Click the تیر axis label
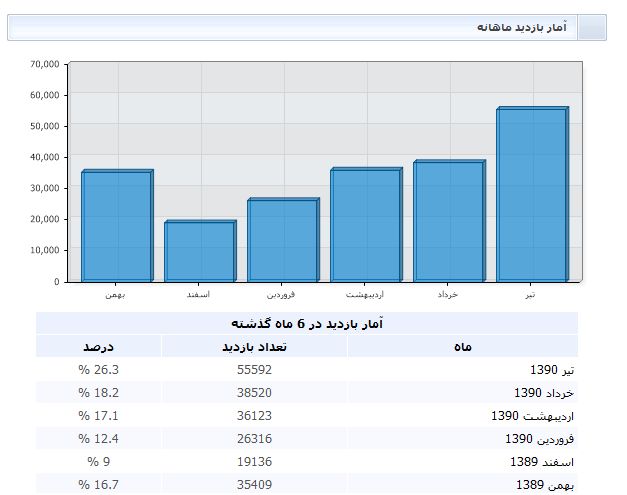Viewport: 627px width, 495px height. pos(530,295)
